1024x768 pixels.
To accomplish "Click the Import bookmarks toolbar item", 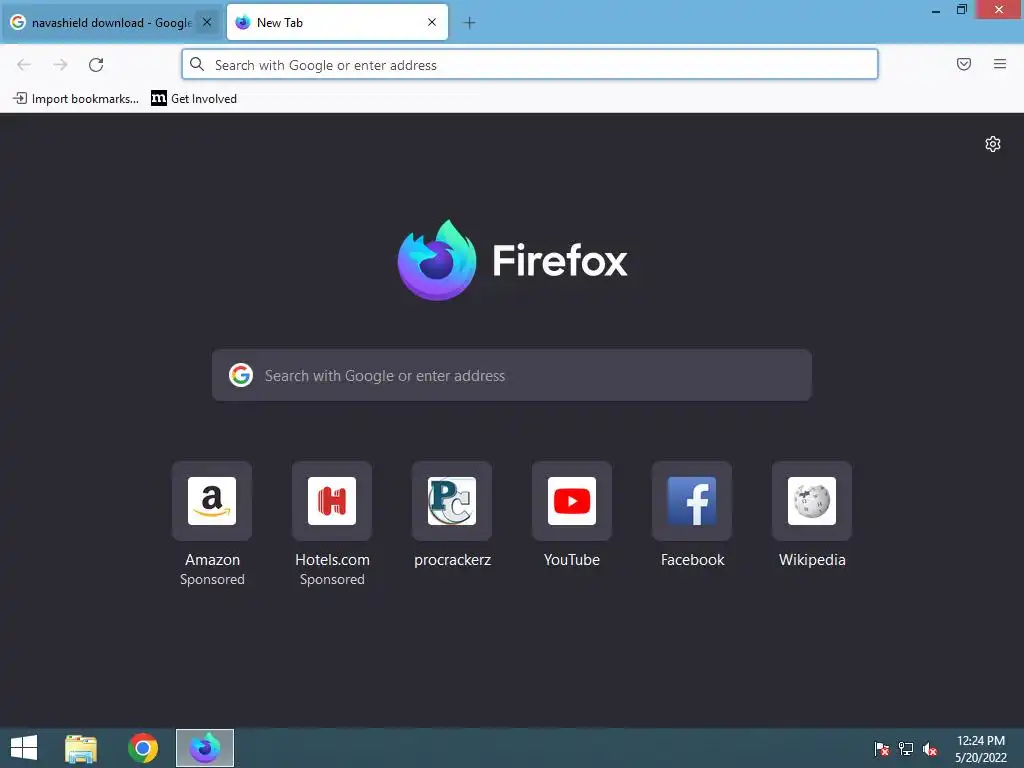I will point(76,99).
